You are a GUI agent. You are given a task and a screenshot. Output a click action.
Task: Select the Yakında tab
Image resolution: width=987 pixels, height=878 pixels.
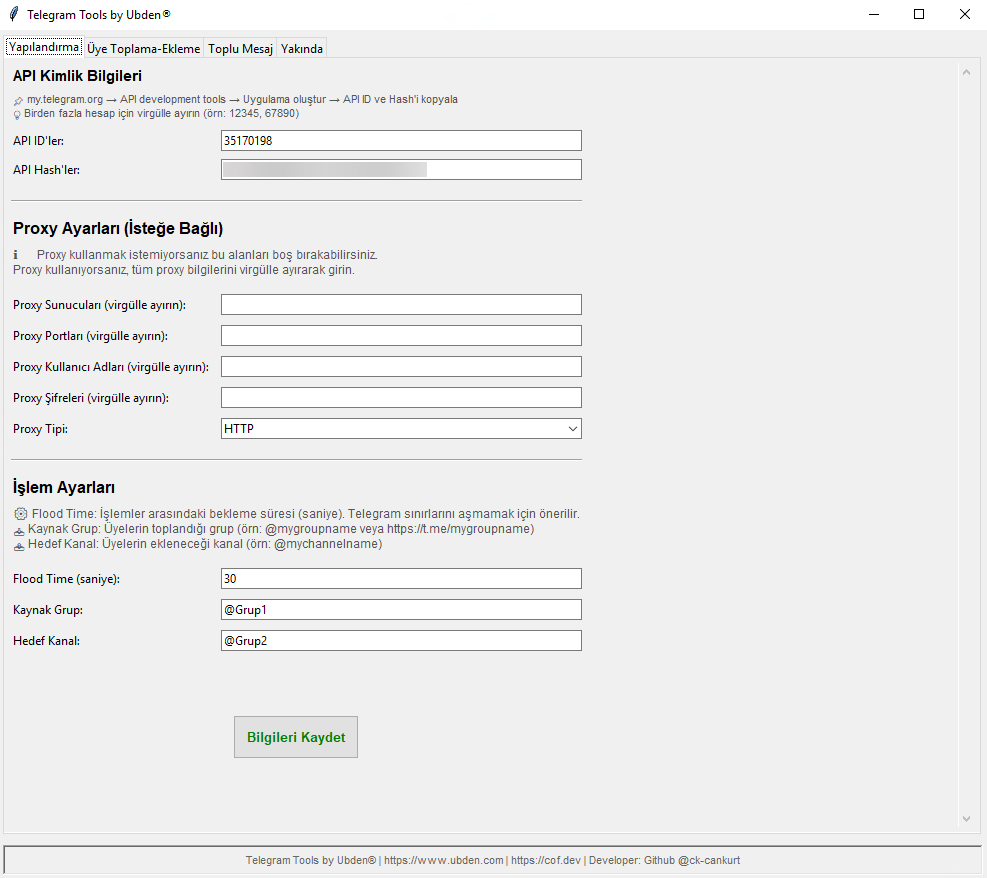click(x=302, y=49)
